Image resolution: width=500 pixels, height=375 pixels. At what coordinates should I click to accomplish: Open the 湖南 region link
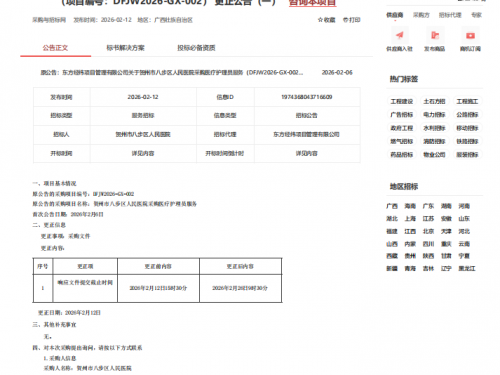click(x=446, y=206)
